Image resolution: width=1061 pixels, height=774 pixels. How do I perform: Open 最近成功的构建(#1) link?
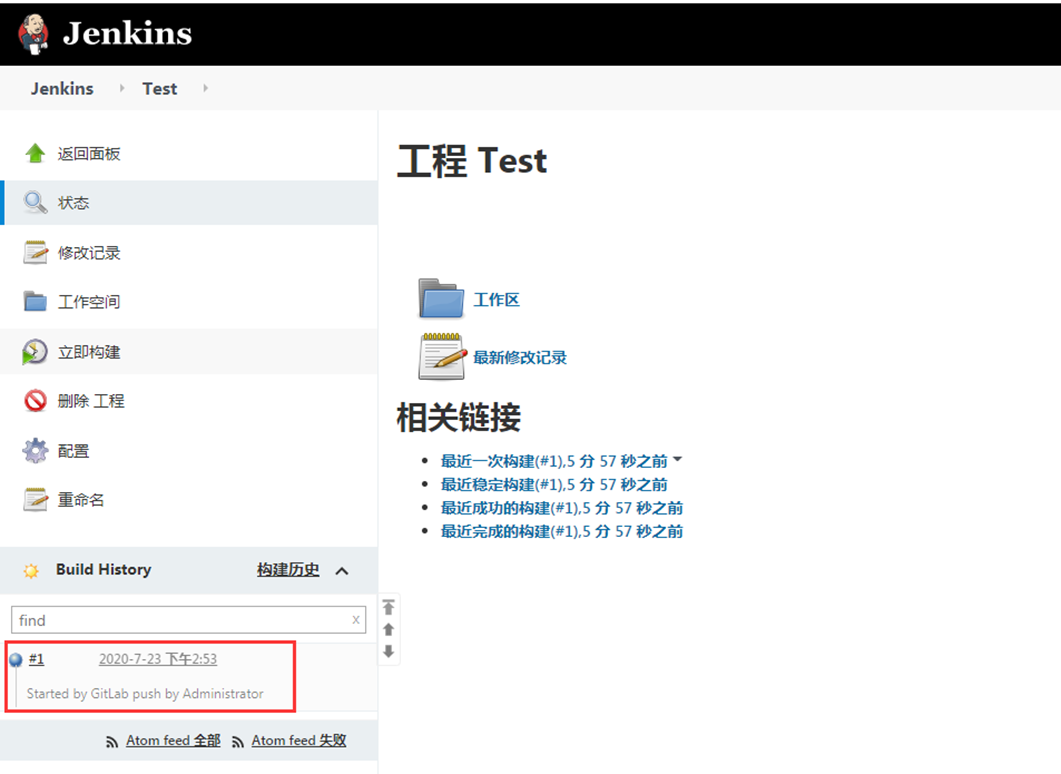pyautogui.click(x=562, y=507)
